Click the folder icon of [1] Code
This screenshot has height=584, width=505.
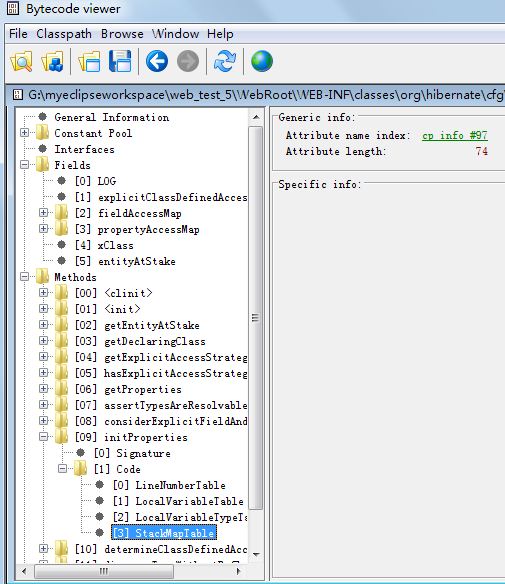click(x=80, y=469)
